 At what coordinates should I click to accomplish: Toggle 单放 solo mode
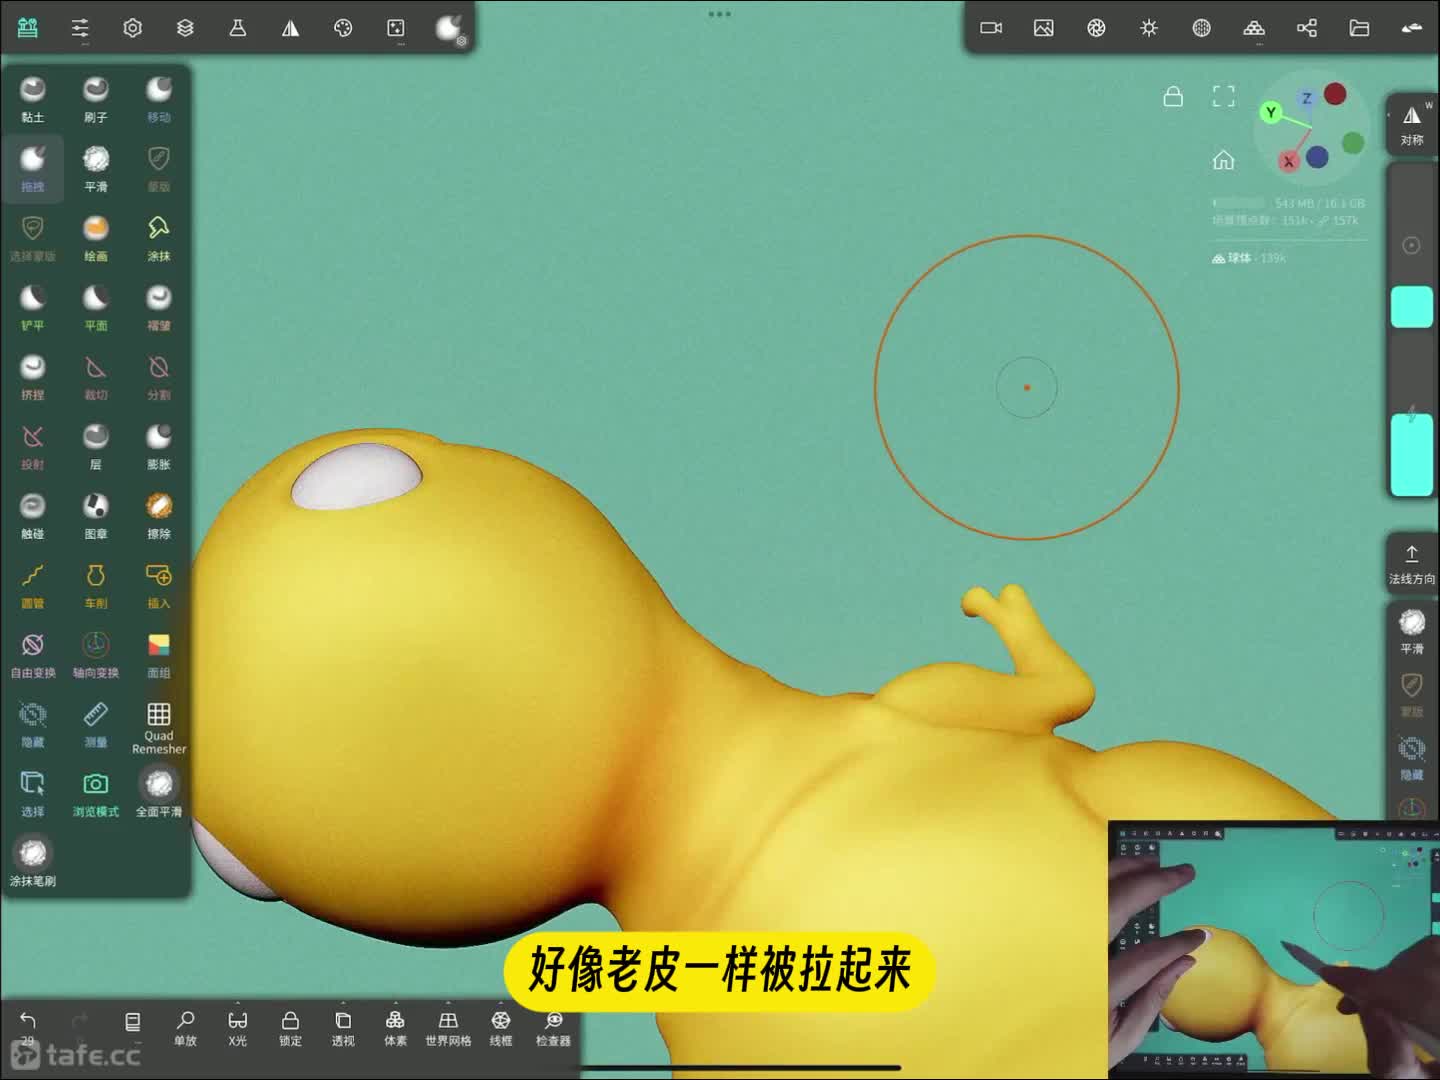(185, 1027)
